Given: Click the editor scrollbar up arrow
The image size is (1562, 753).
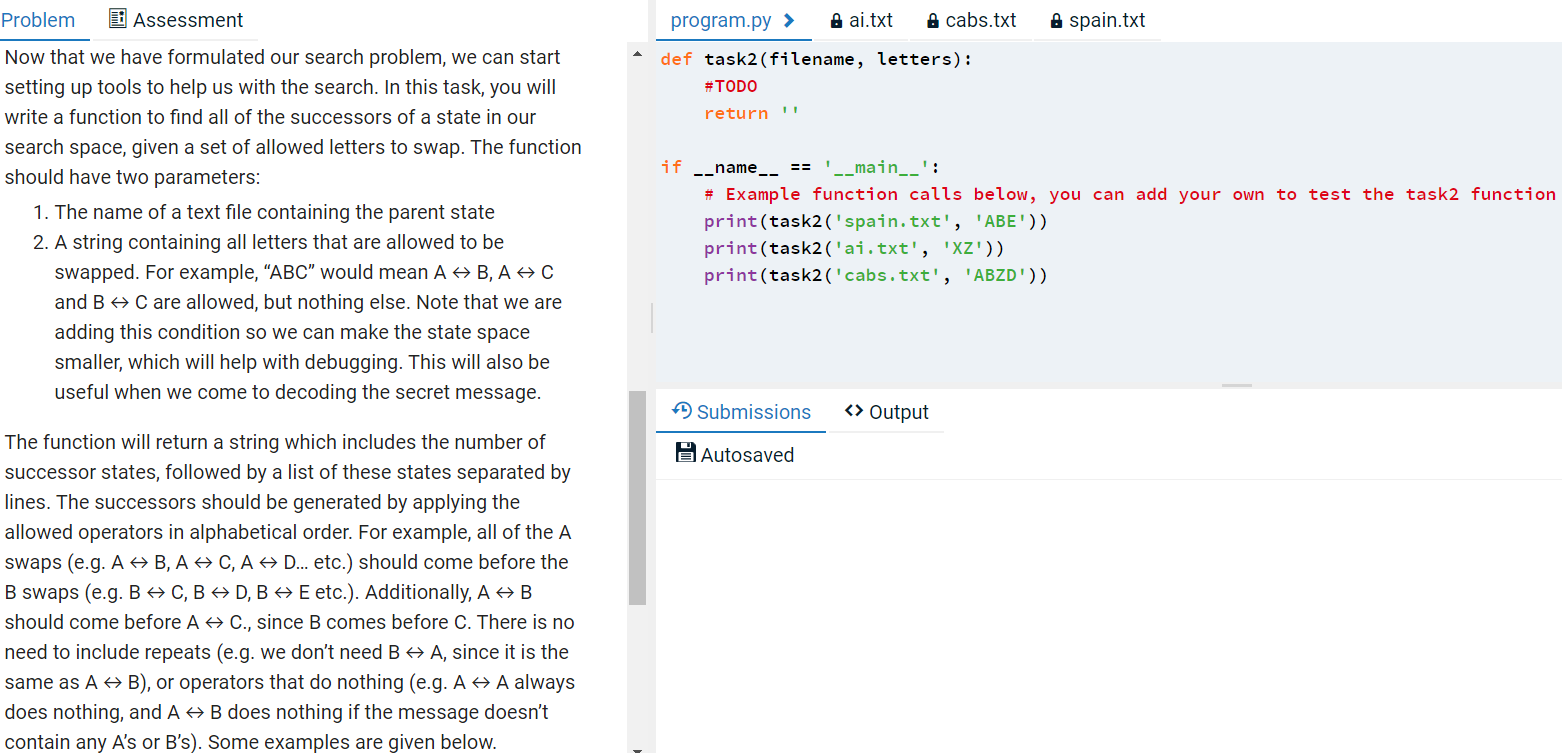Looking at the screenshot, I should (636, 55).
